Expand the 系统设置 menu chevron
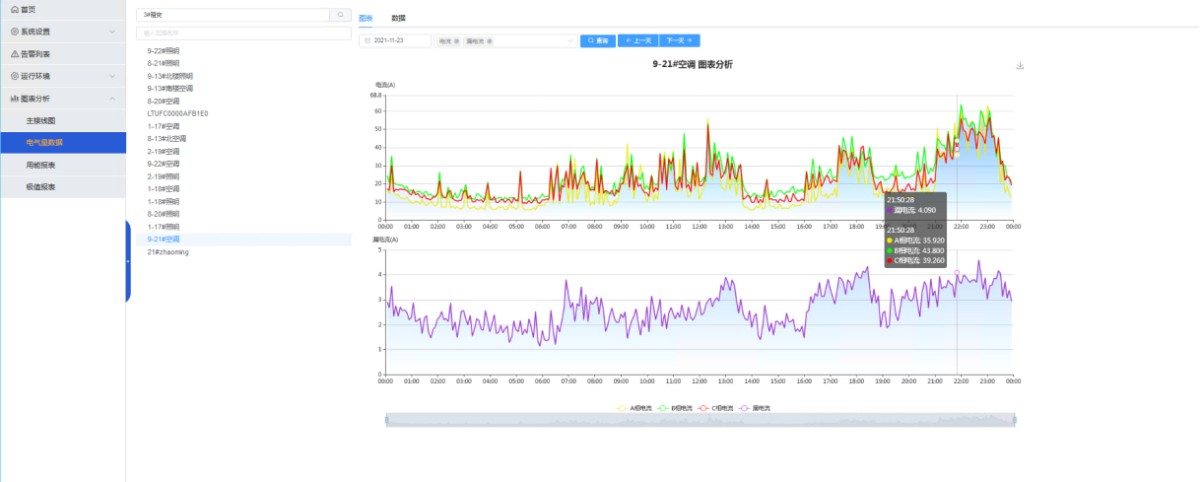 112,31
